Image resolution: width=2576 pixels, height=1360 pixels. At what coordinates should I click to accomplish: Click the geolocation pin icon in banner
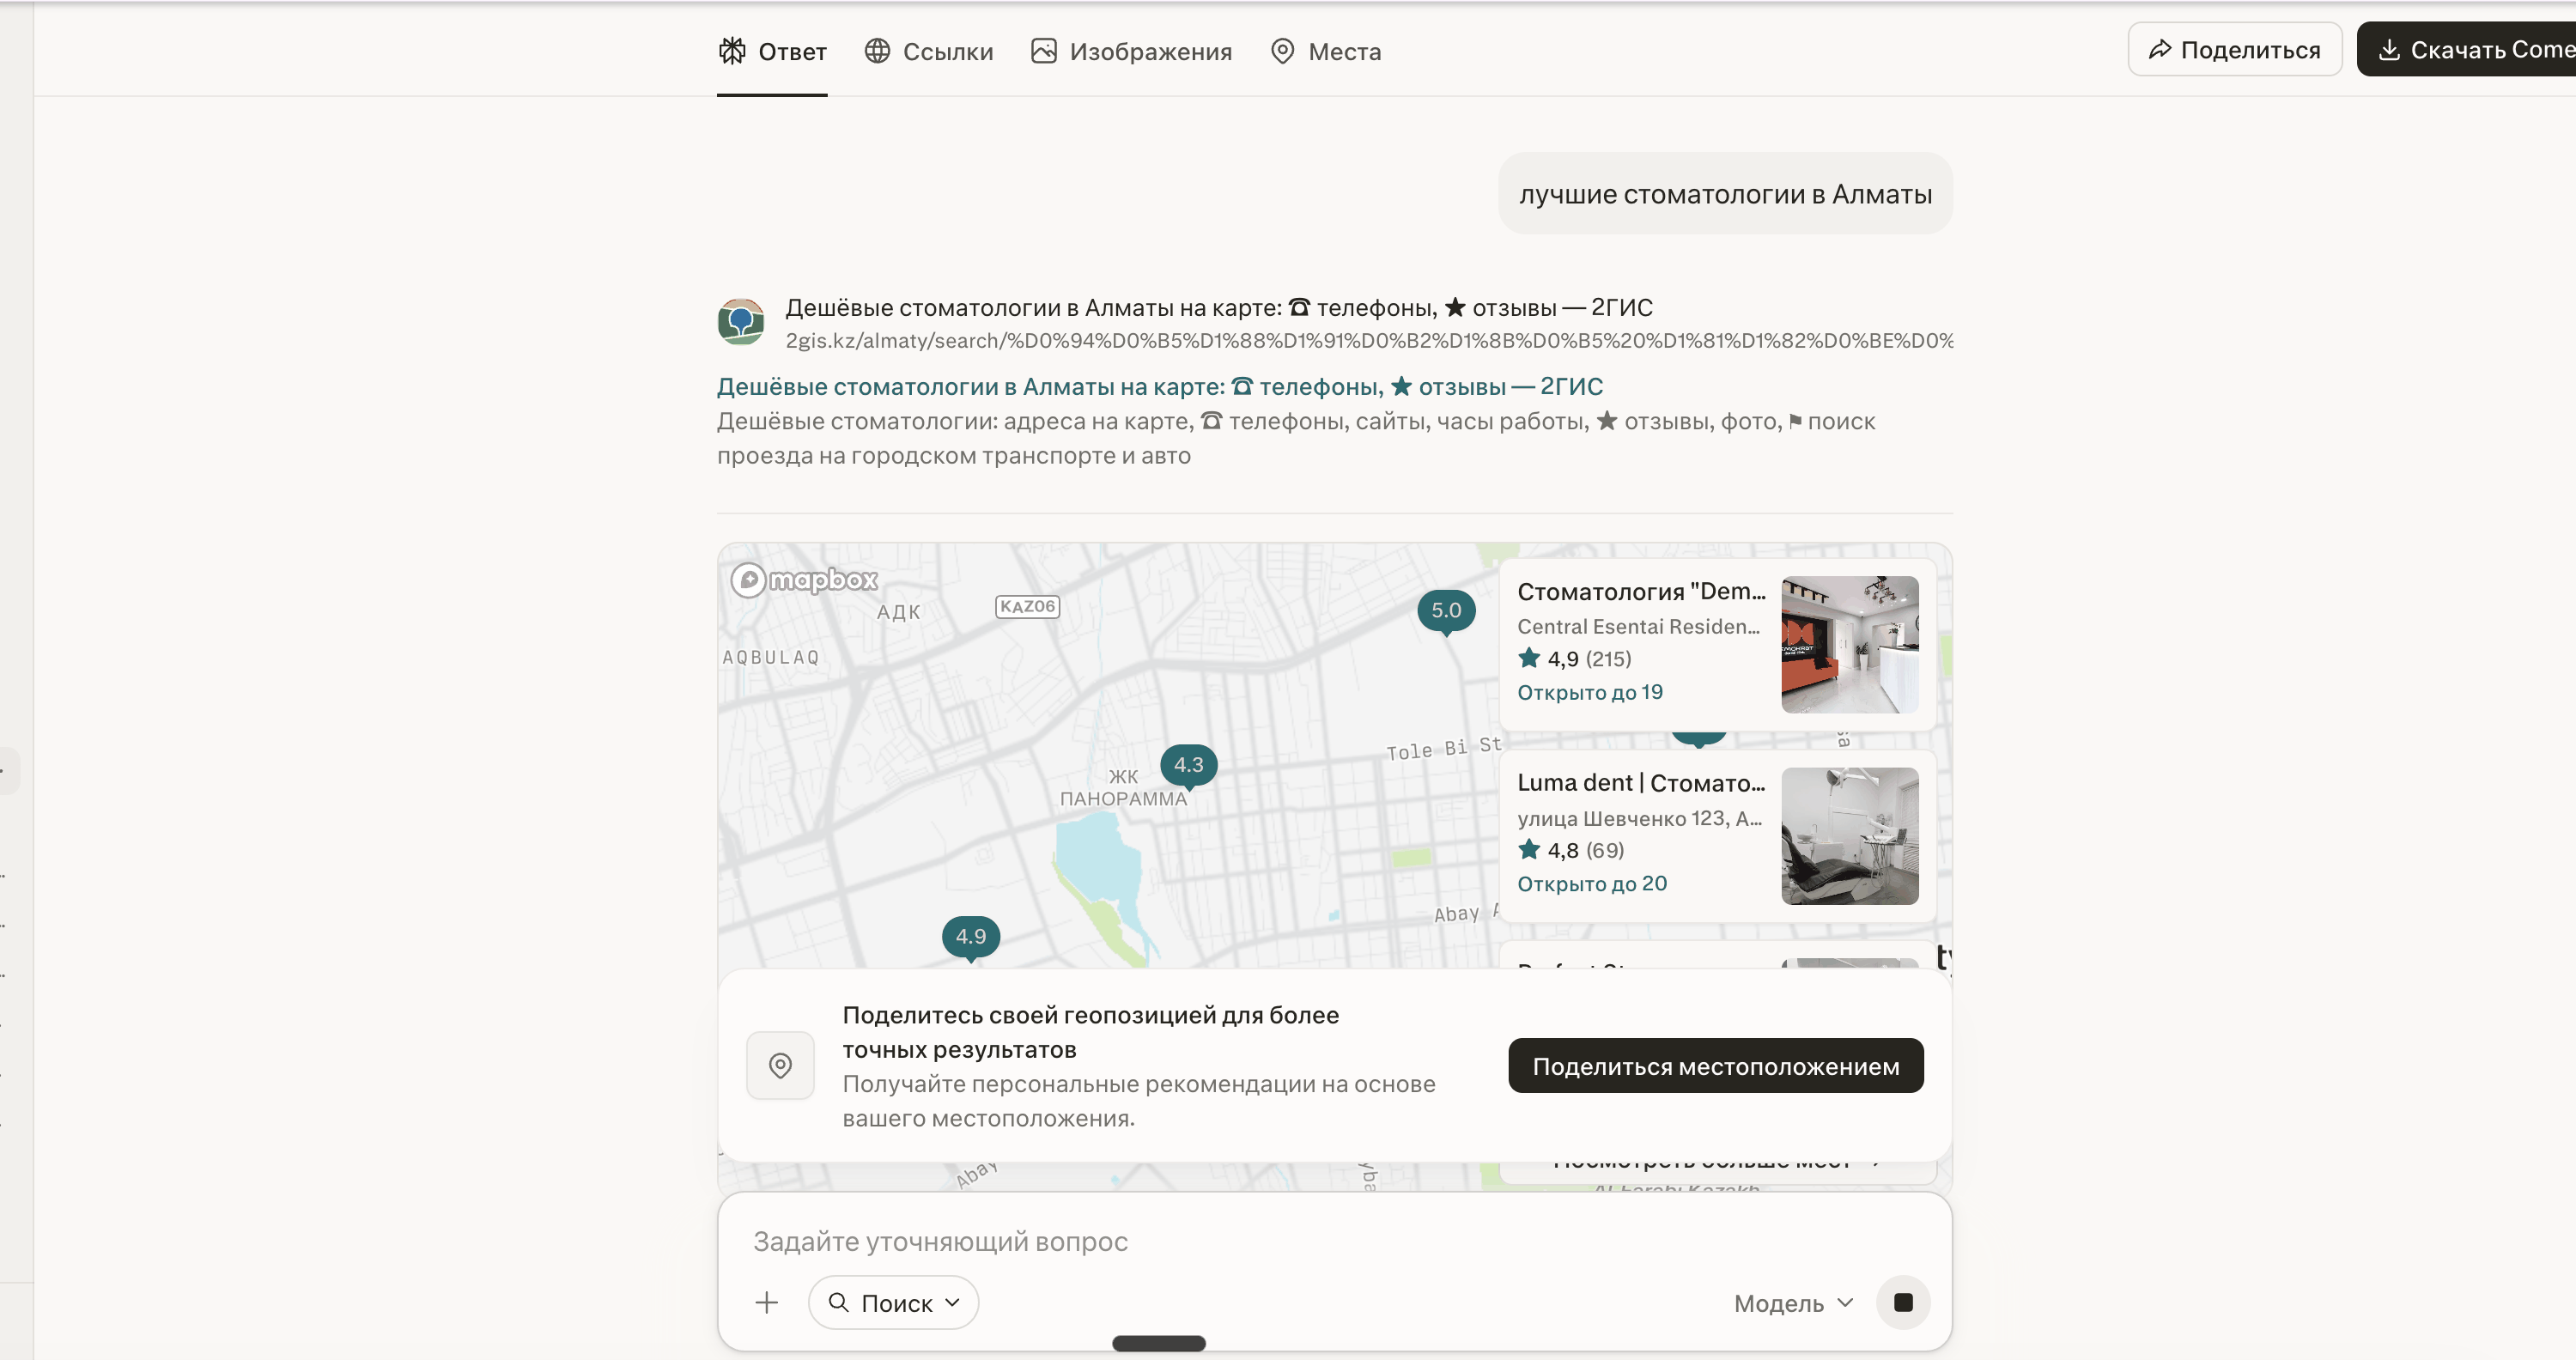[780, 1066]
